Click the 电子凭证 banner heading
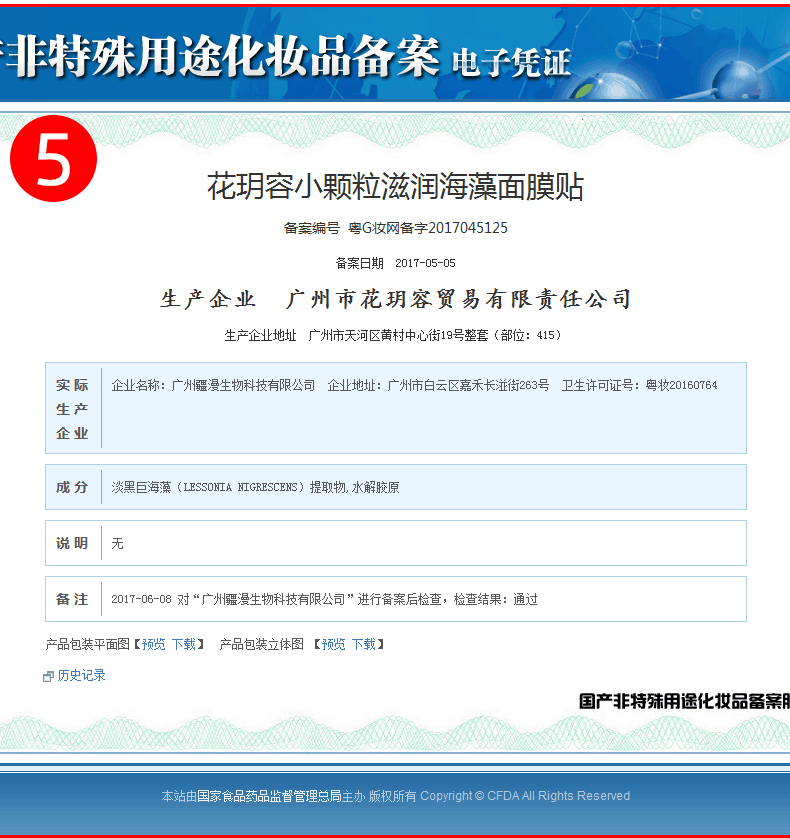 point(511,63)
